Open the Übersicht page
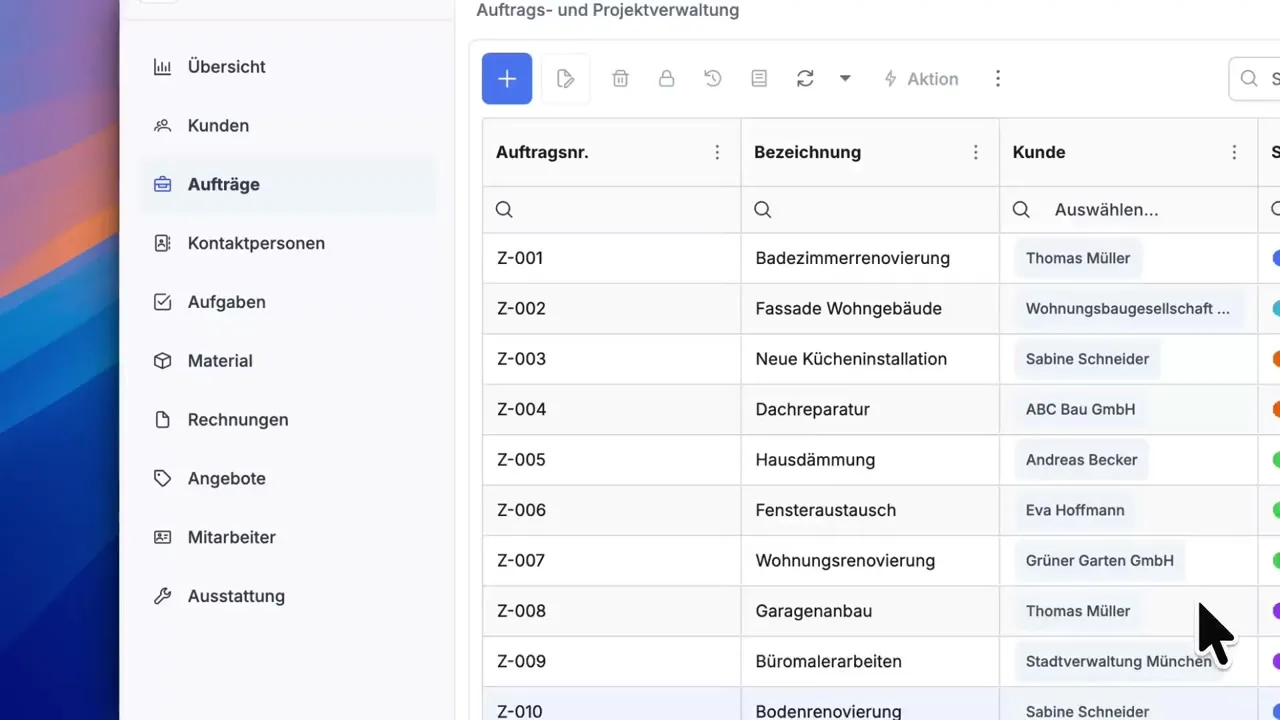Viewport: 1280px width, 720px height. [x=227, y=66]
